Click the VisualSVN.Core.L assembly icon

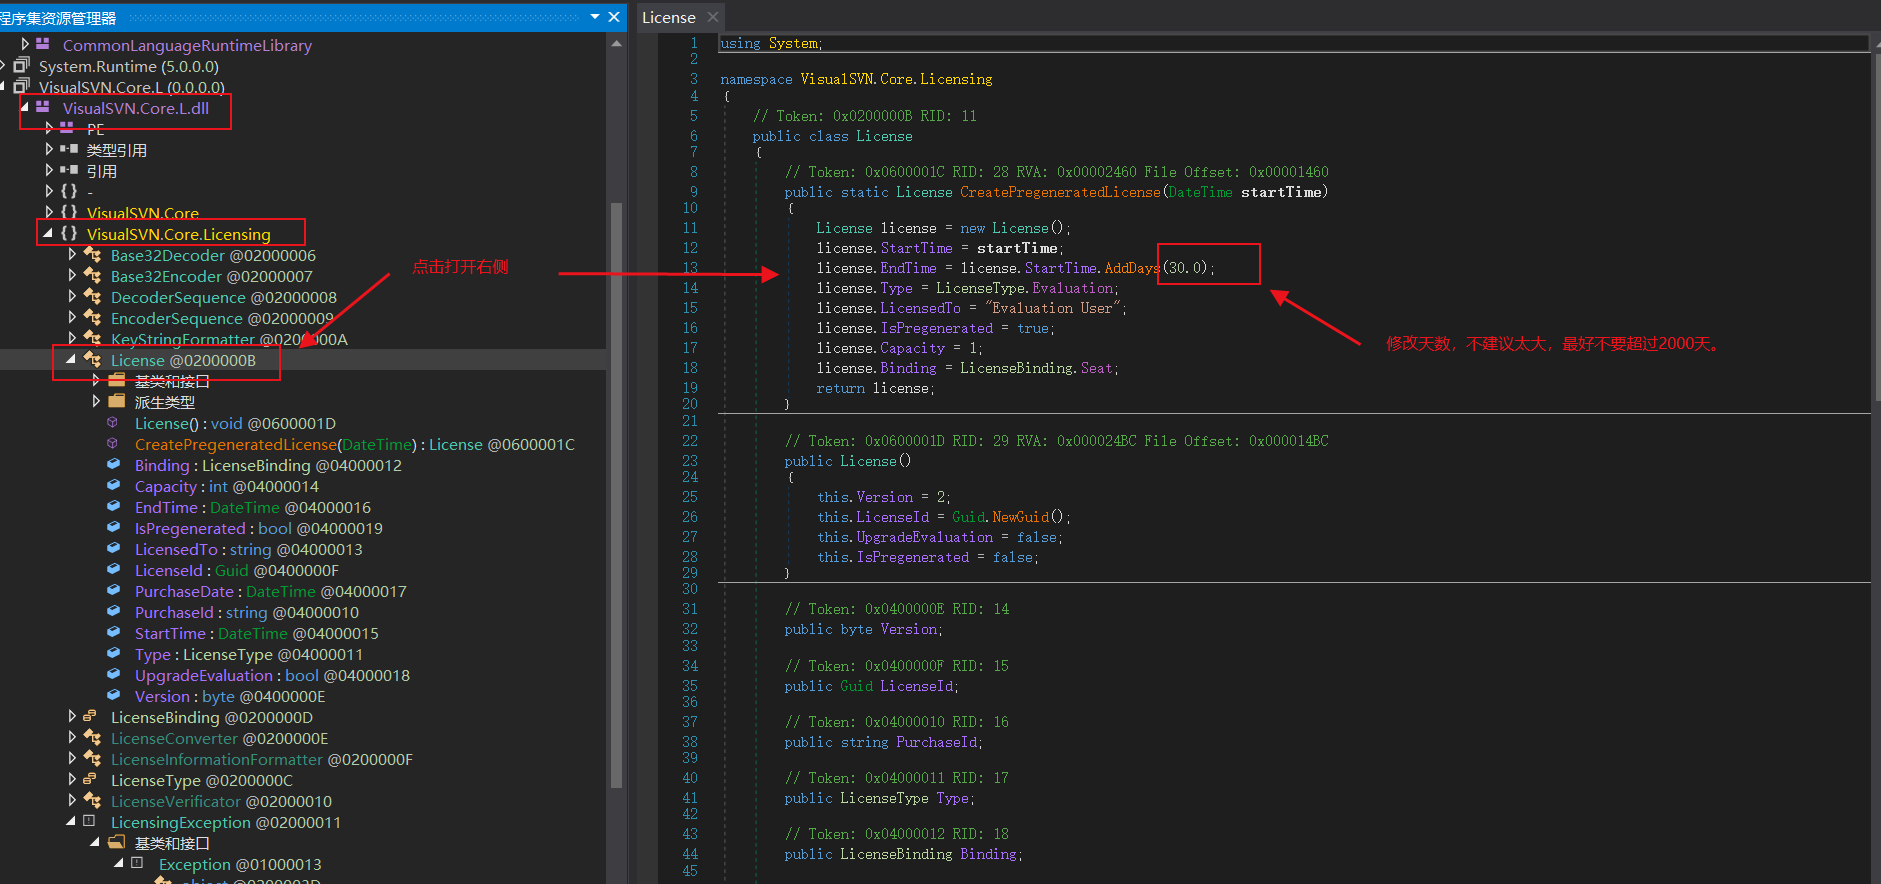tap(21, 86)
